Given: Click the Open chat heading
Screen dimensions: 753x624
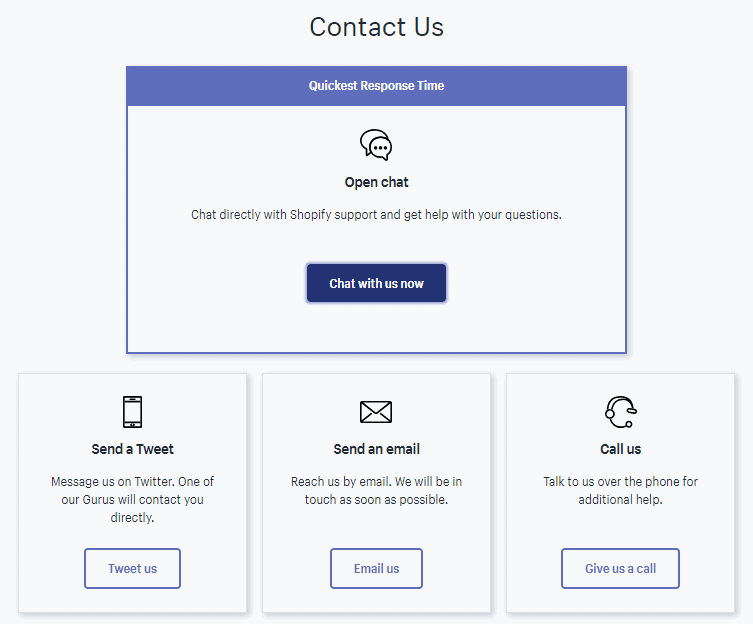Looking at the screenshot, I should pos(376,182).
